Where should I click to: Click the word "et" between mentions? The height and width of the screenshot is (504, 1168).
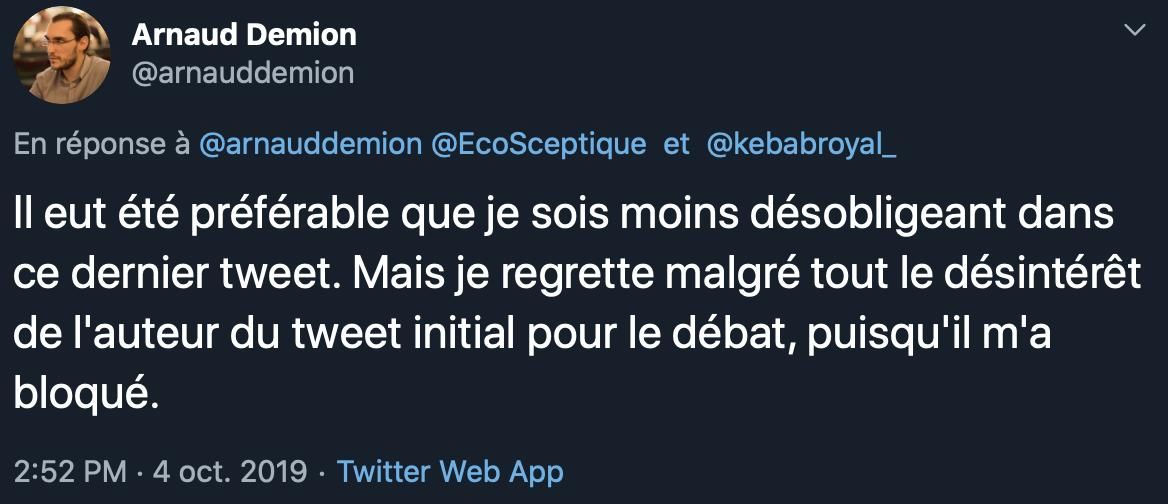[x=677, y=144]
